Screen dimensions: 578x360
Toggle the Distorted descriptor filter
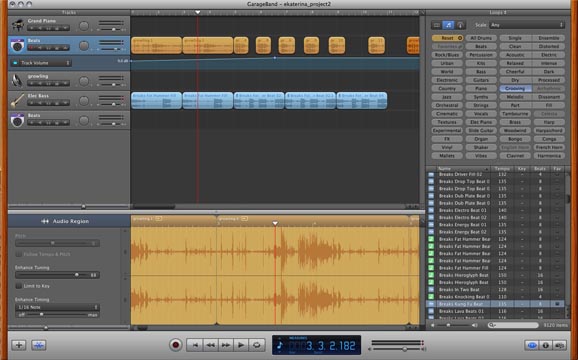[549, 46]
